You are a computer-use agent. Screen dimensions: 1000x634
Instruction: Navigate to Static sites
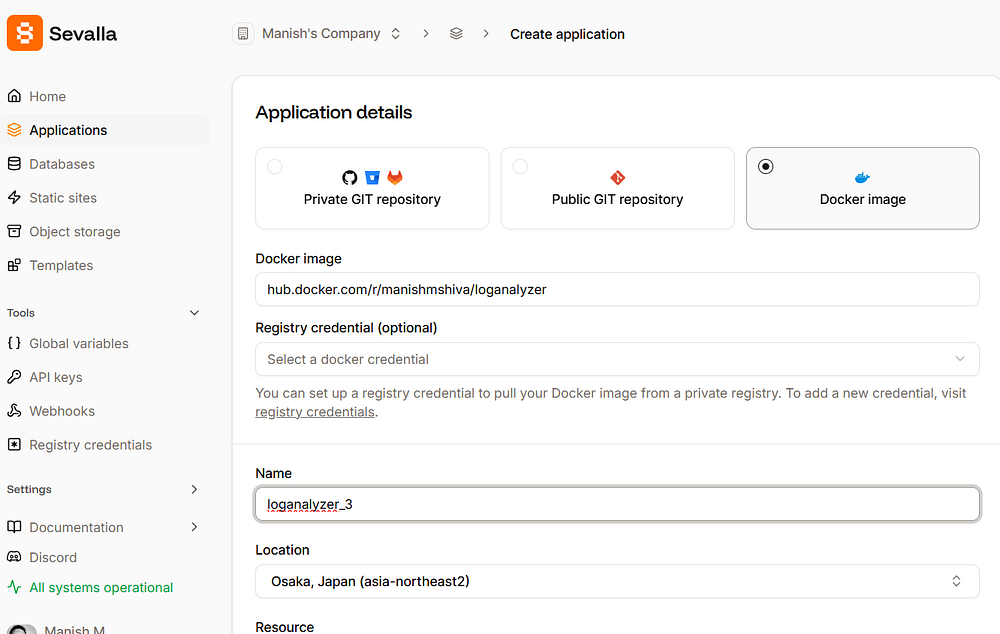(63, 197)
